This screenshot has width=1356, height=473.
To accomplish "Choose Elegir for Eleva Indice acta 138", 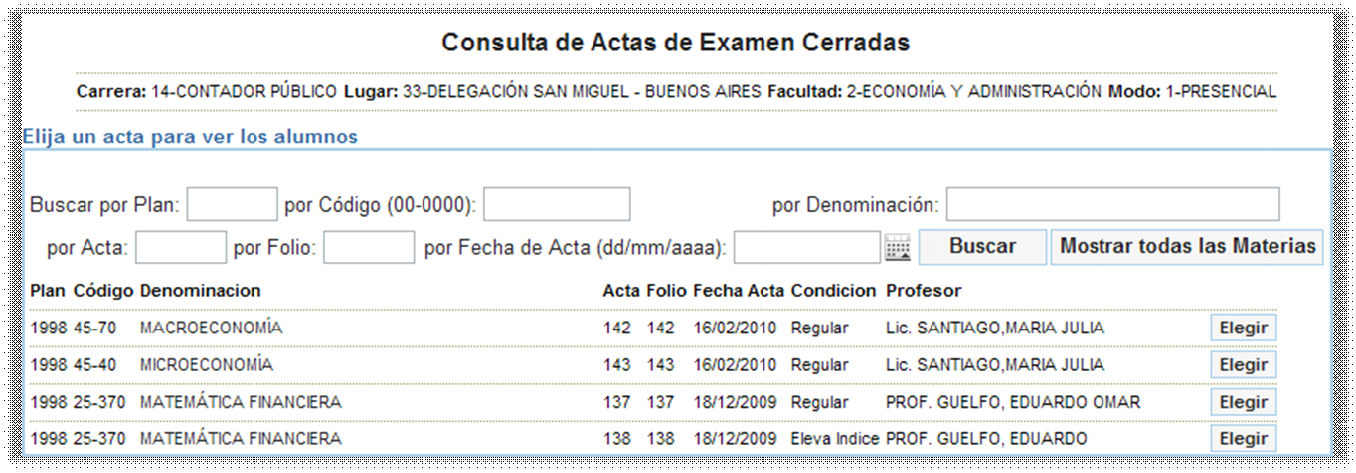I will tap(1243, 439).
